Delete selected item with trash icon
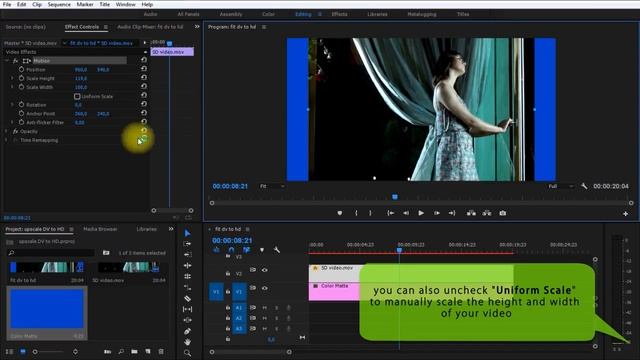The height and width of the screenshot is (360, 640). (161, 351)
